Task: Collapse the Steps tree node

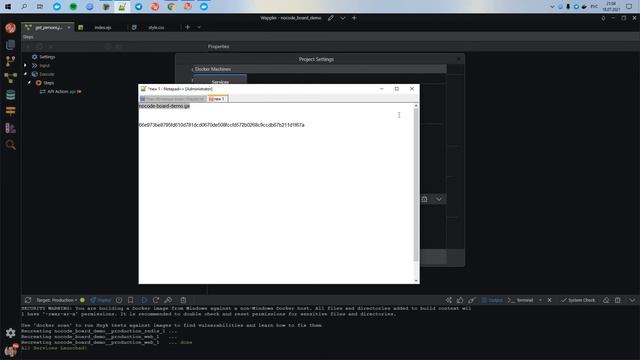Action: [29, 82]
